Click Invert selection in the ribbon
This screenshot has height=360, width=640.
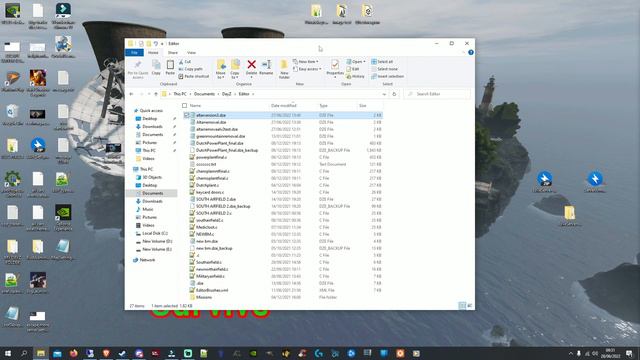point(388,76)
